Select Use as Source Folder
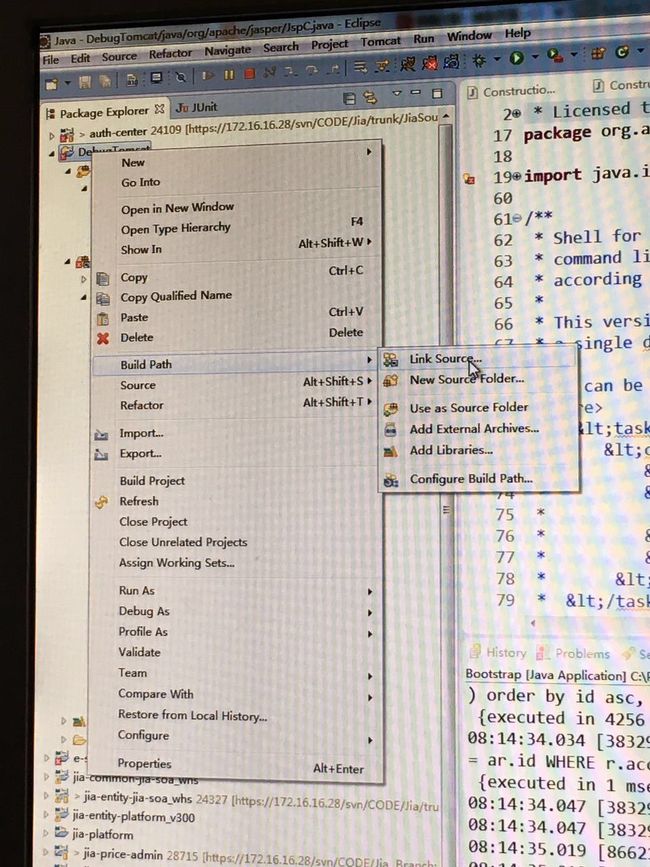Screen dimensions: 650x867 479,408
